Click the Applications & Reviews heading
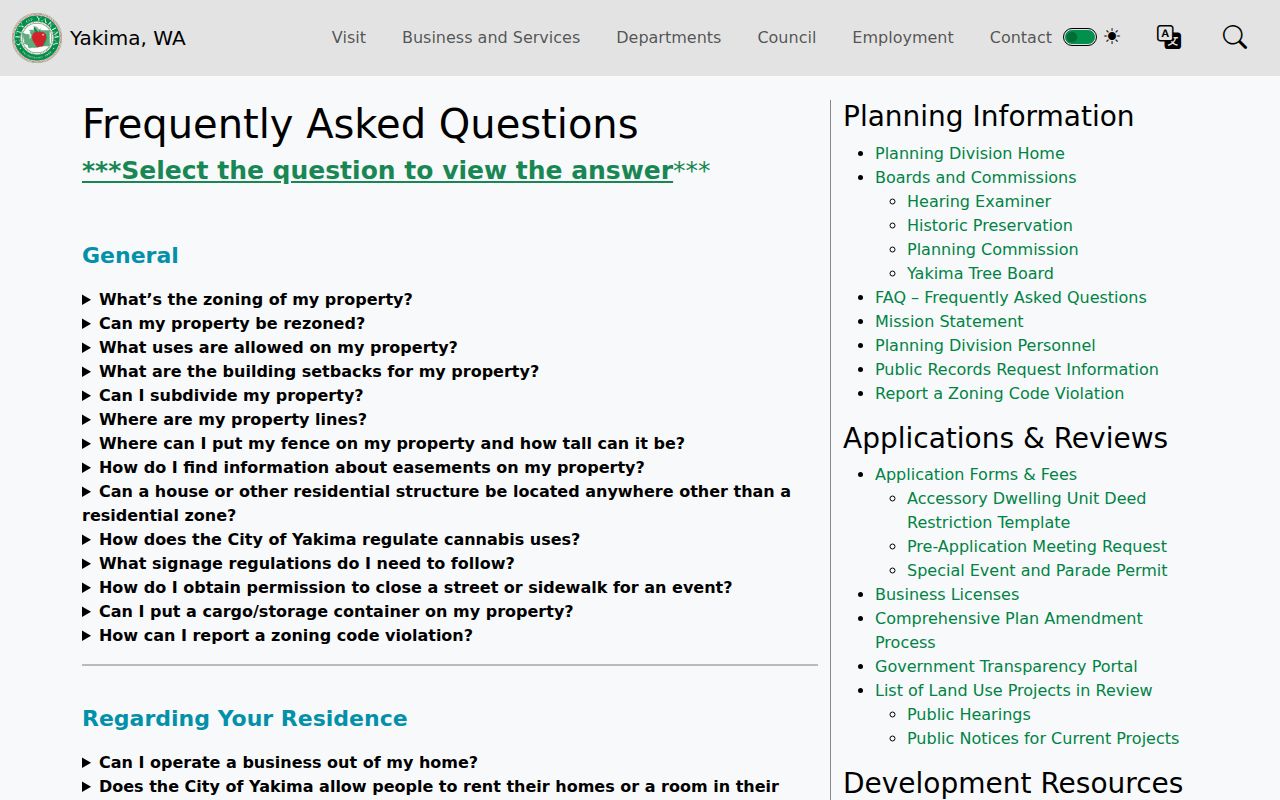 click(x=1005, y=438)
